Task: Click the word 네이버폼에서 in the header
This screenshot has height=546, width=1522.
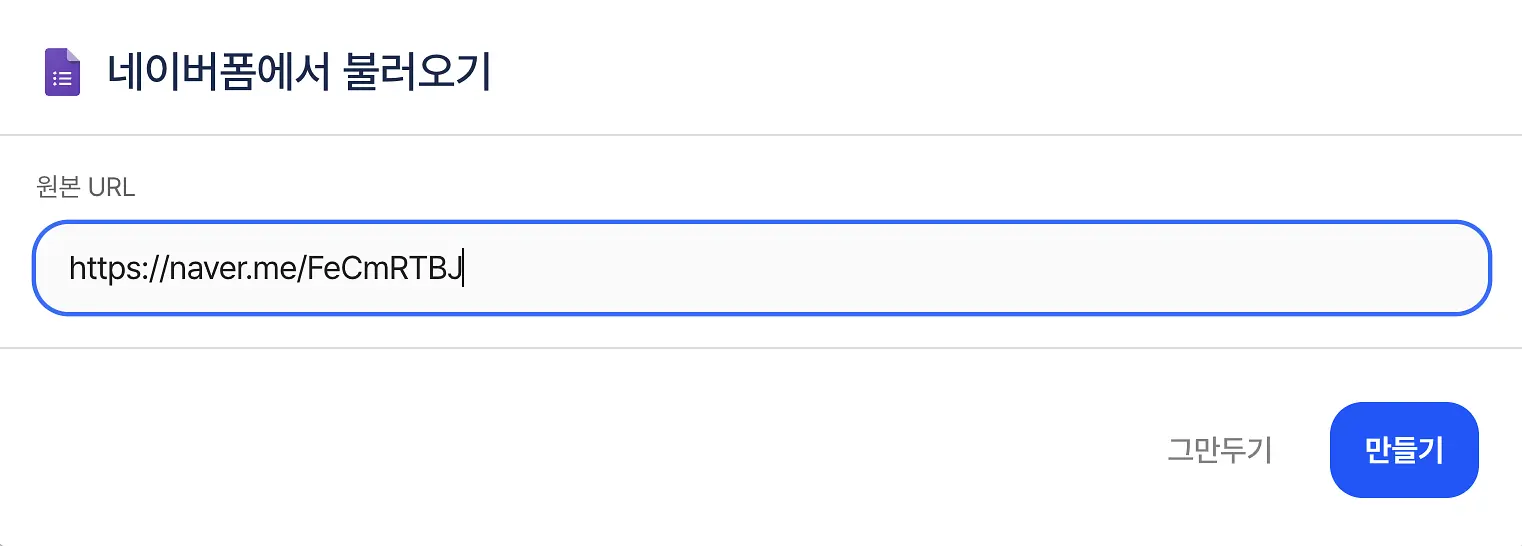Action: click(218, 73)
